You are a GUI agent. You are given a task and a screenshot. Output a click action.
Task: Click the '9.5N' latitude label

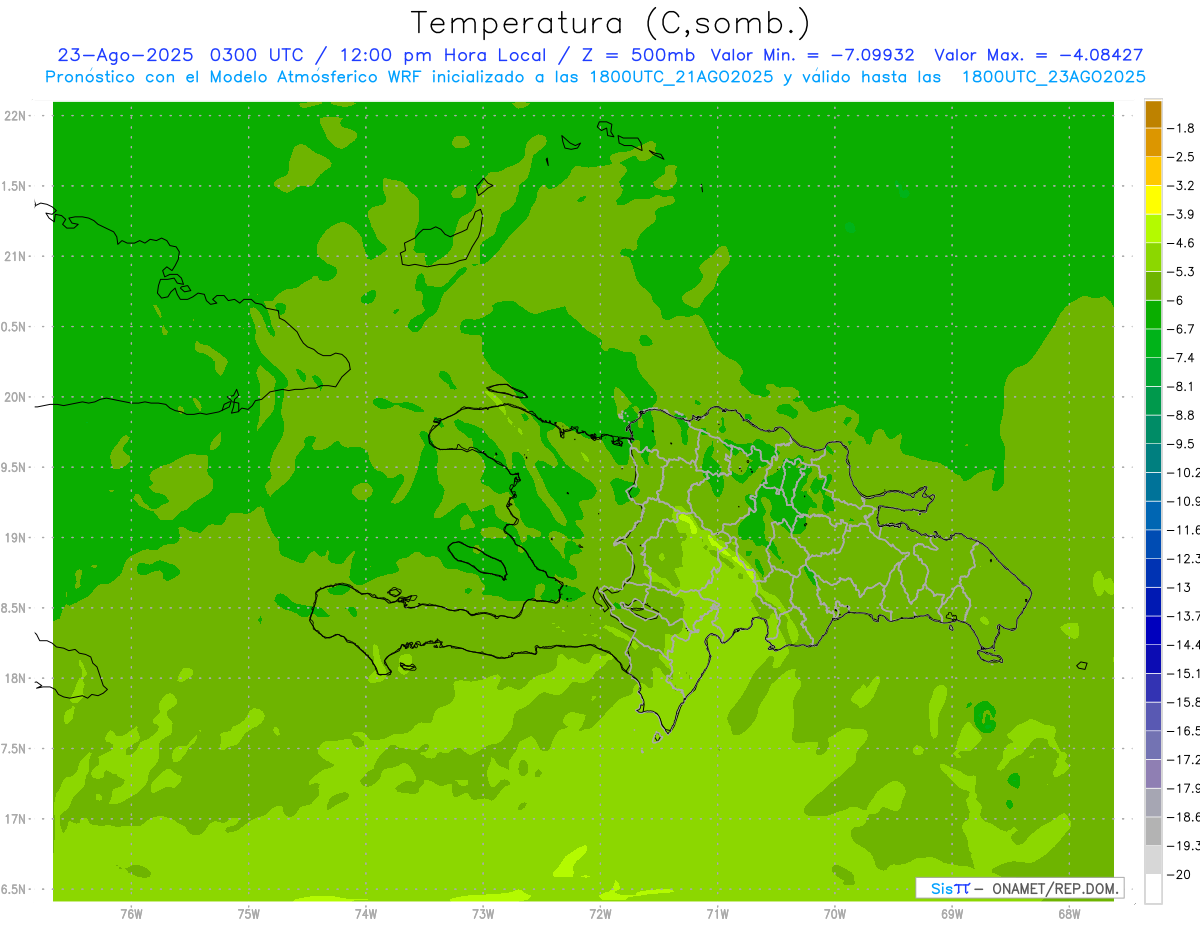(x=15, y=467)
